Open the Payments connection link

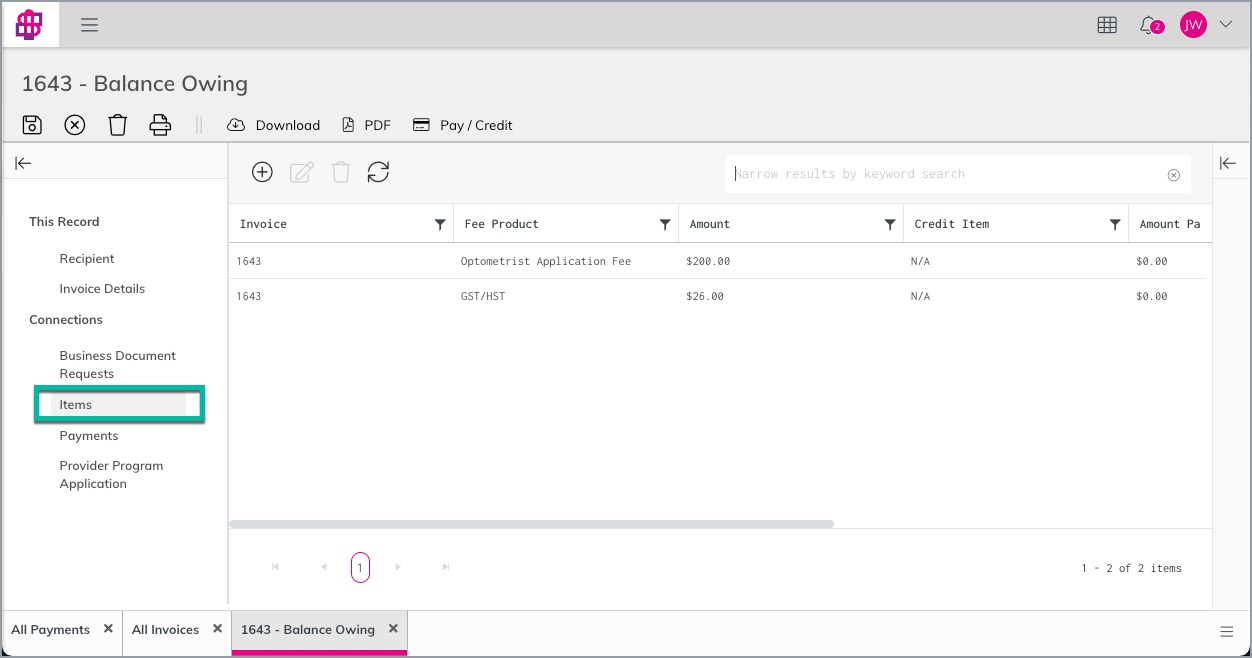(x=89, y=436)
